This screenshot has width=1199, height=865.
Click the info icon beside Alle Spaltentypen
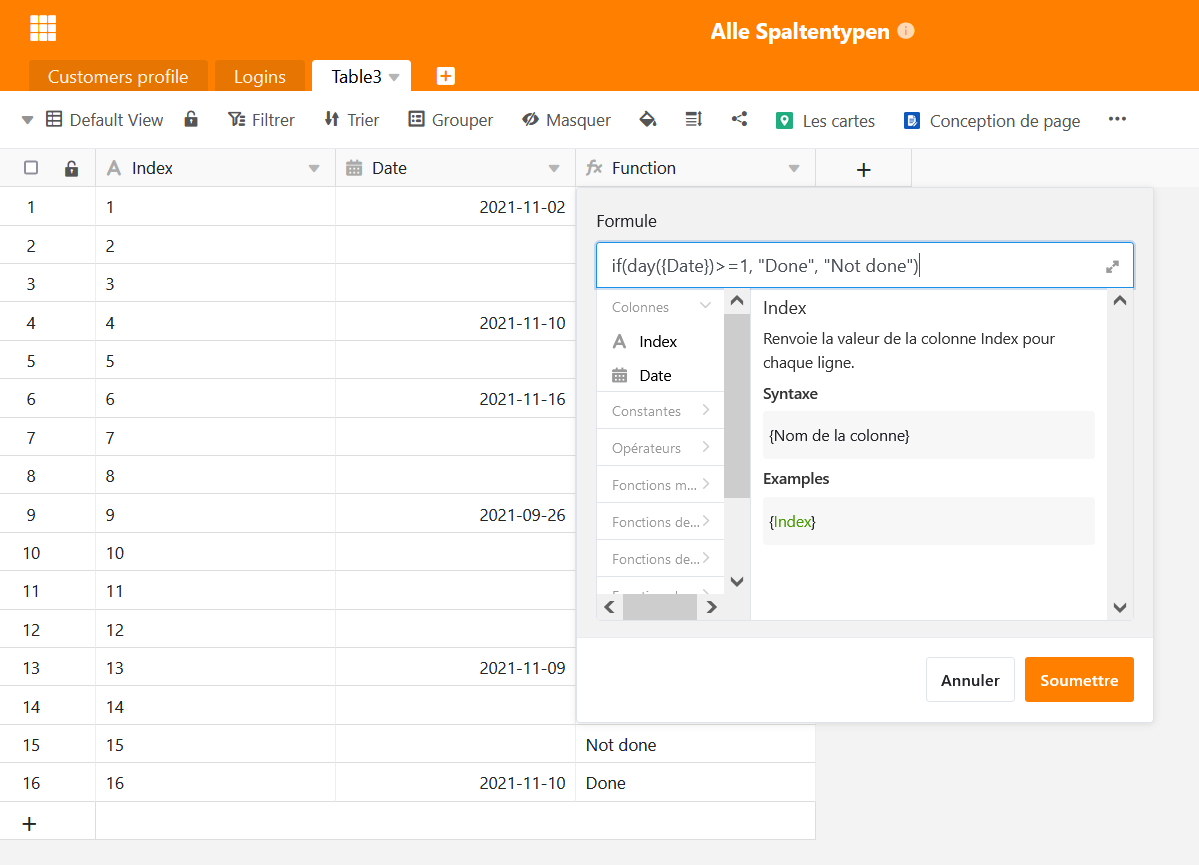pos(906,31)
